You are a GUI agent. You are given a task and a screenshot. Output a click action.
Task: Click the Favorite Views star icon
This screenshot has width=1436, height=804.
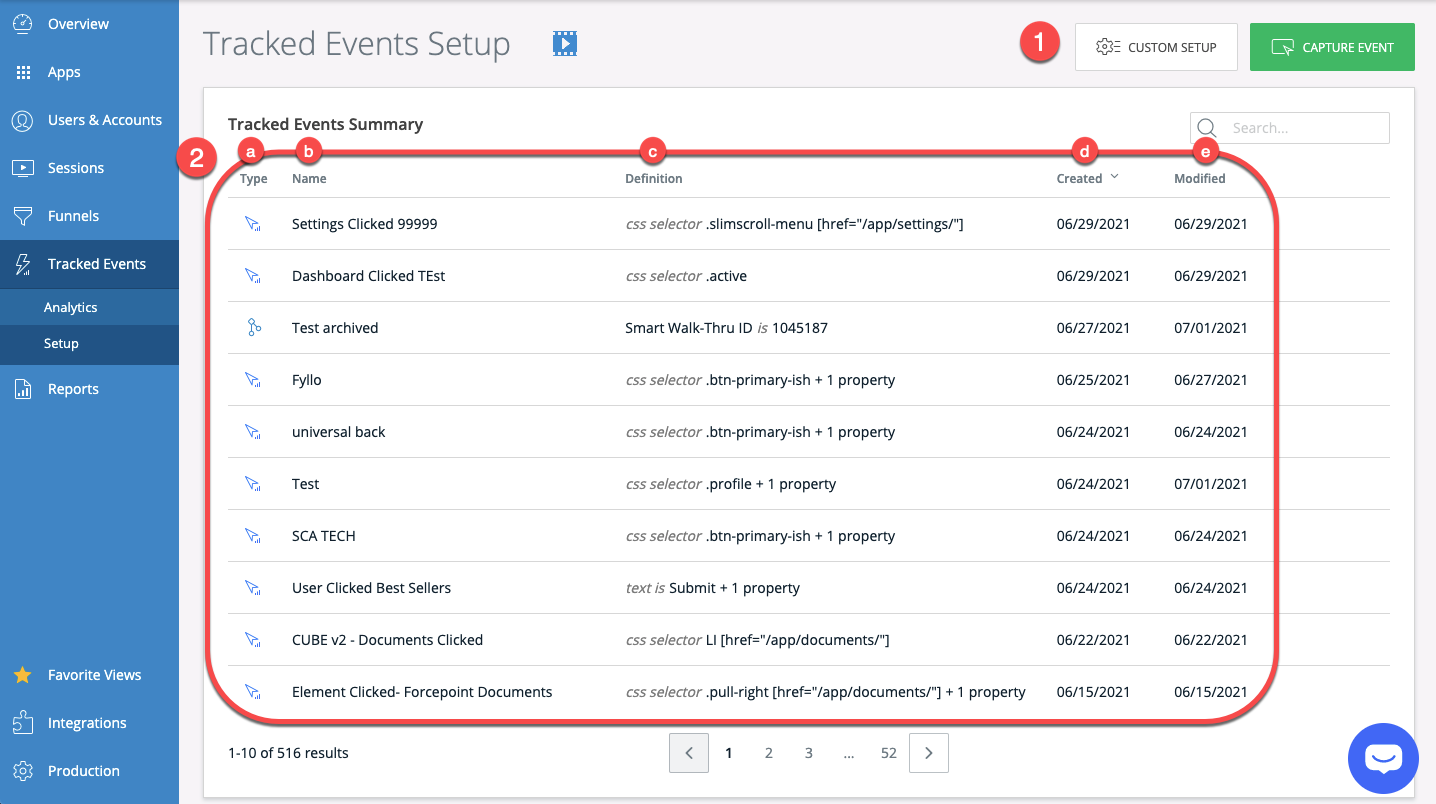pos(23,675)
